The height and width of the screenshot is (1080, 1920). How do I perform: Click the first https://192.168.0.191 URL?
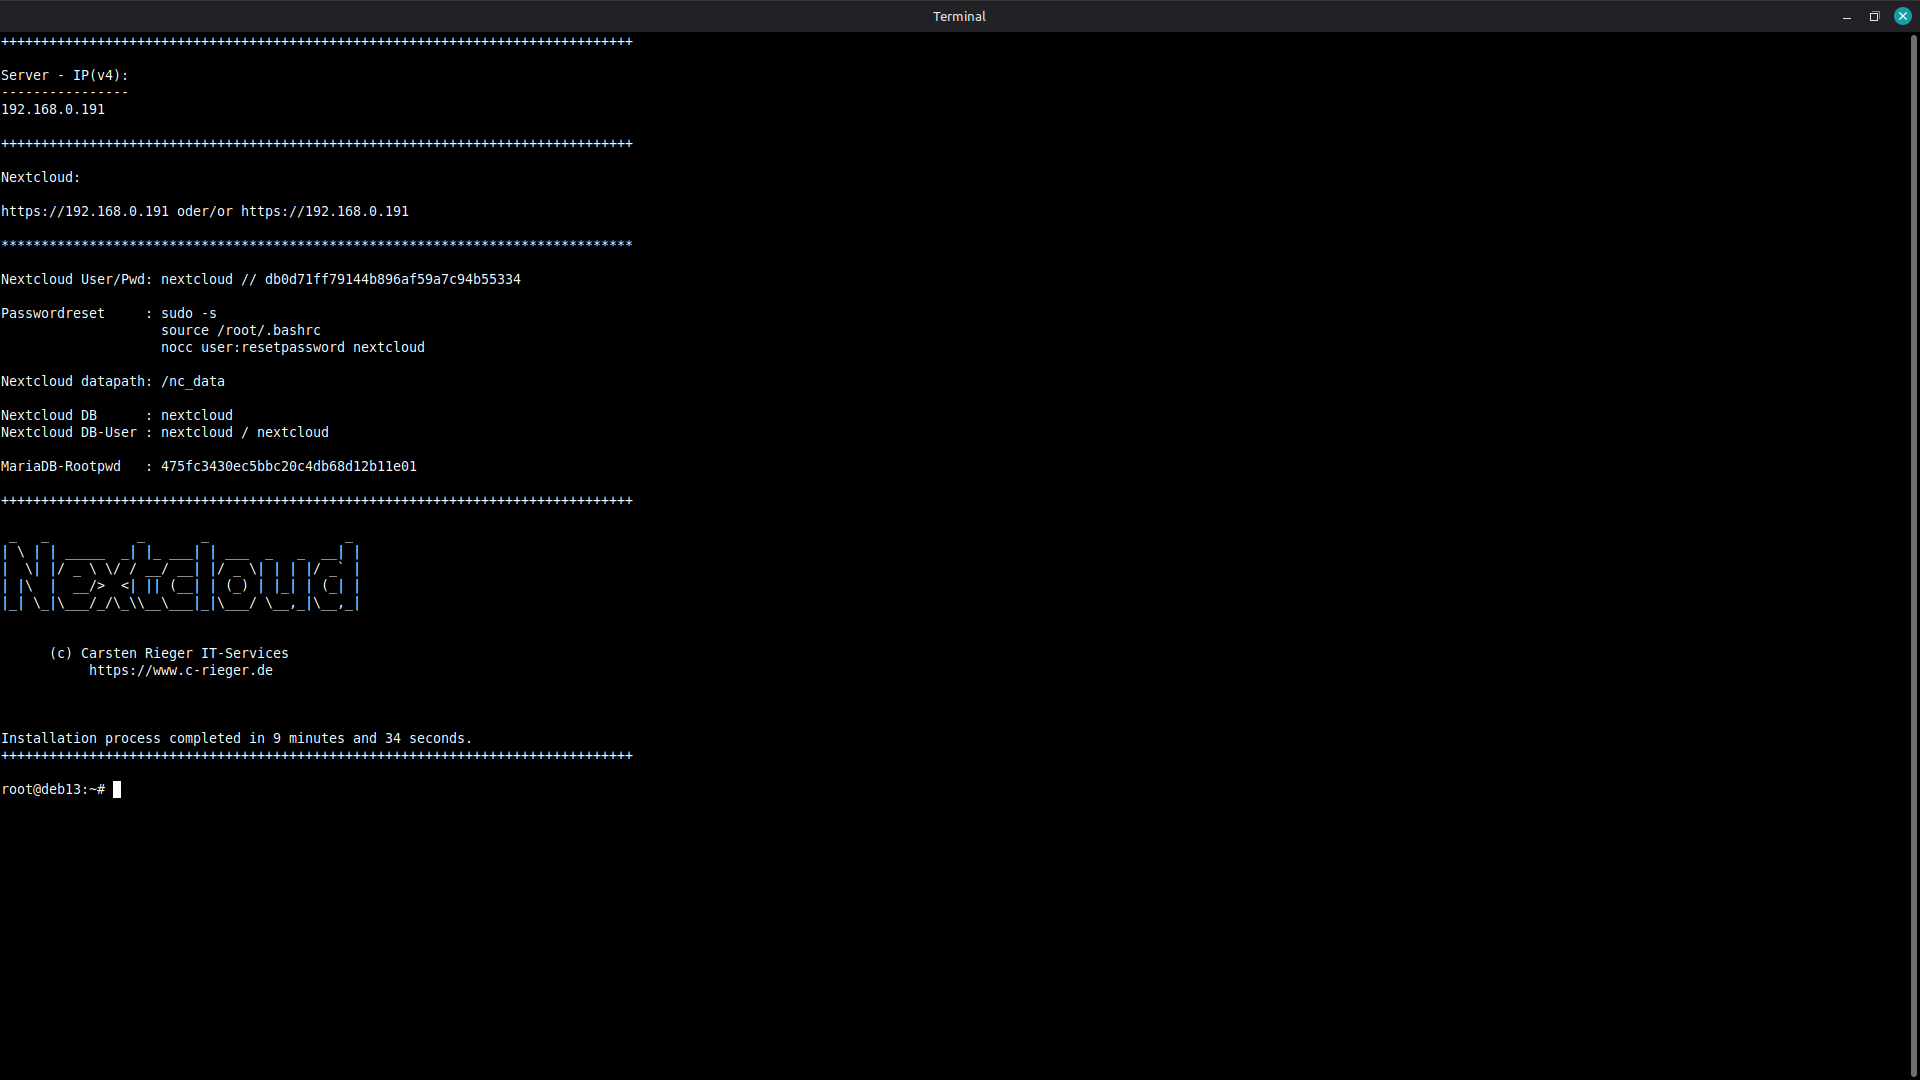pyautogui.click(x=85, y=212)
